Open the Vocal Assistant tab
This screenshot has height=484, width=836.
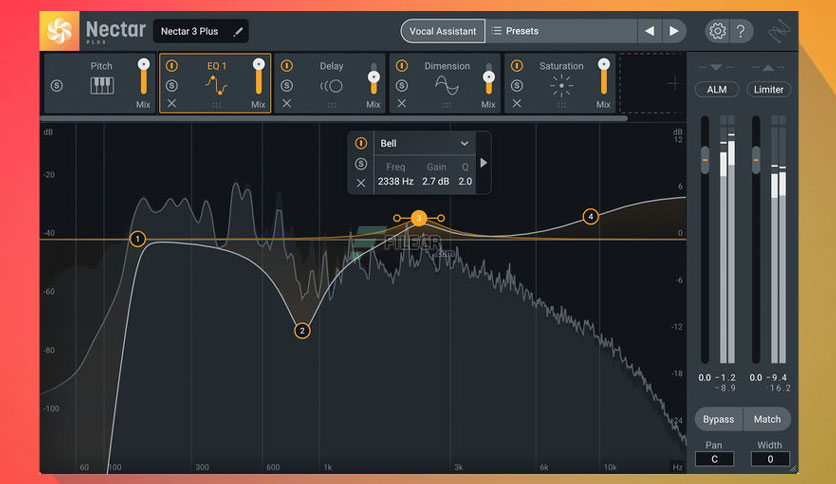click(442, 31)
